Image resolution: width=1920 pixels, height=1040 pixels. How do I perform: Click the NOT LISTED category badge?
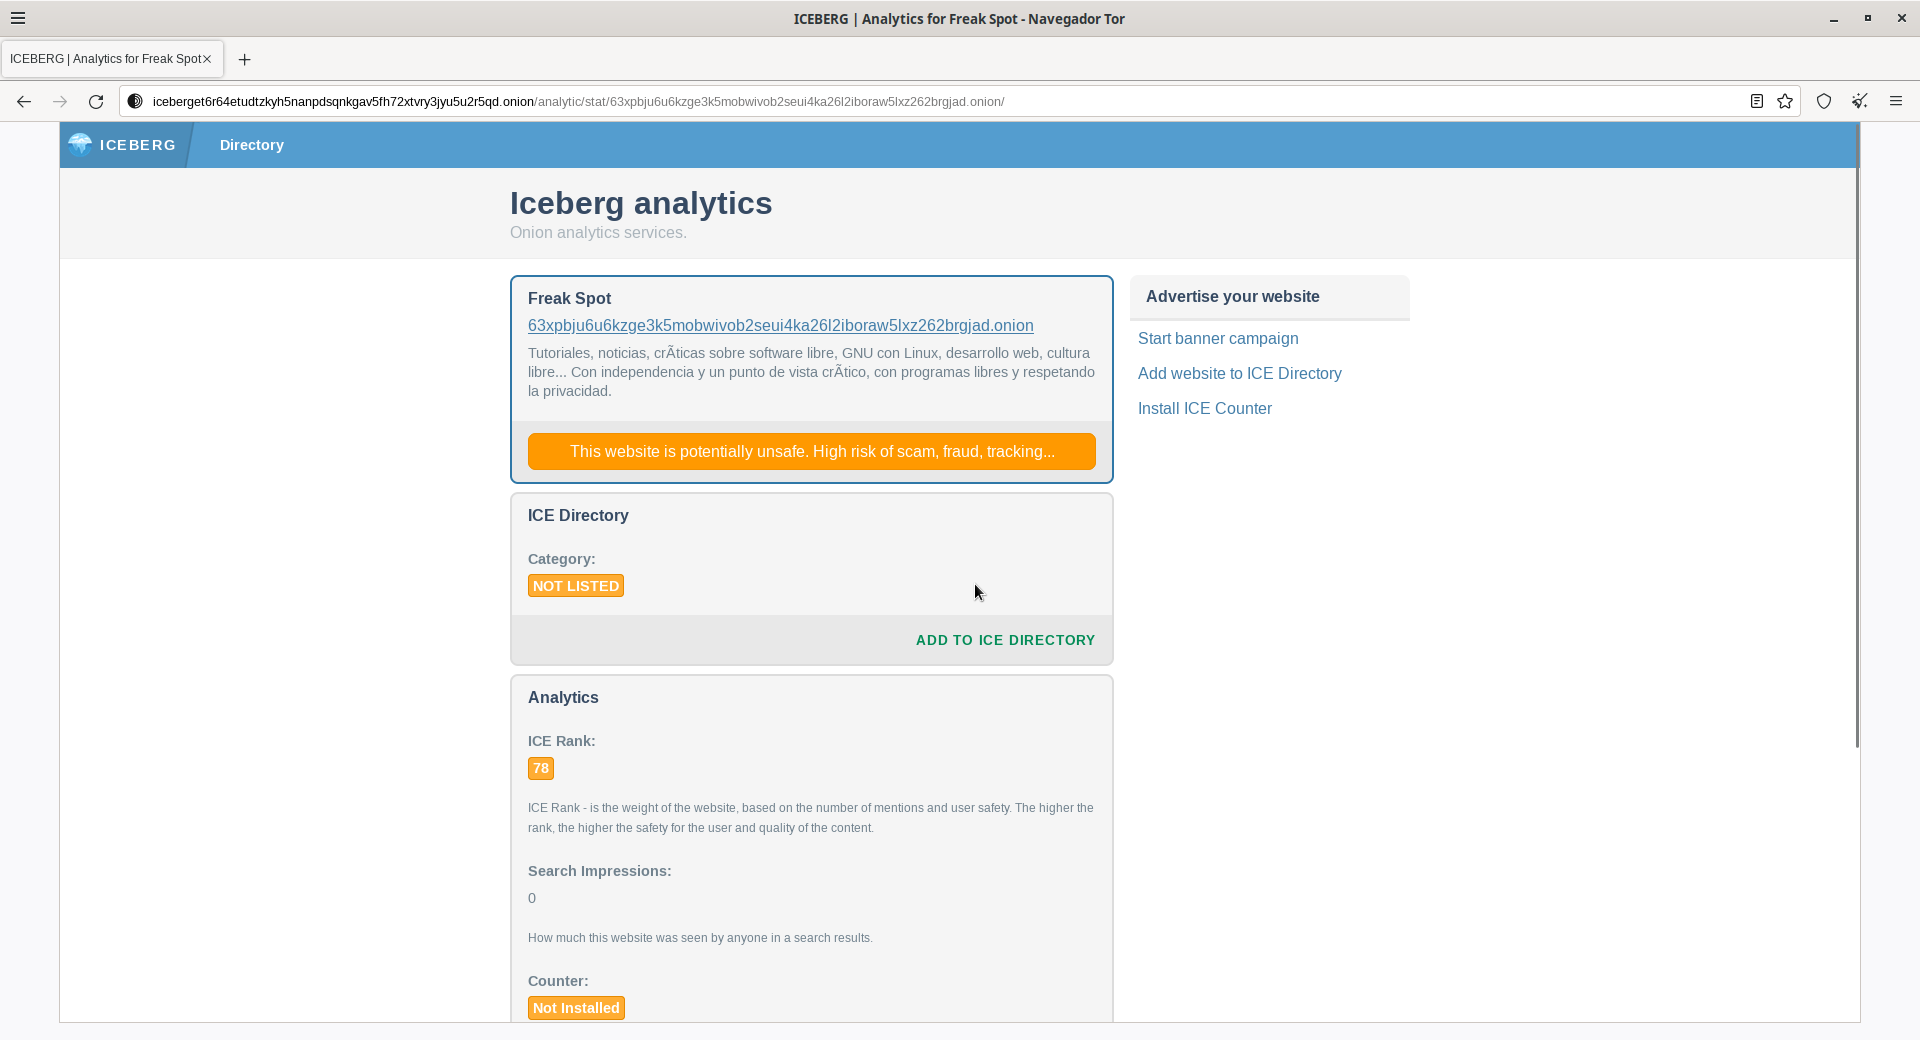pos(576,586)
